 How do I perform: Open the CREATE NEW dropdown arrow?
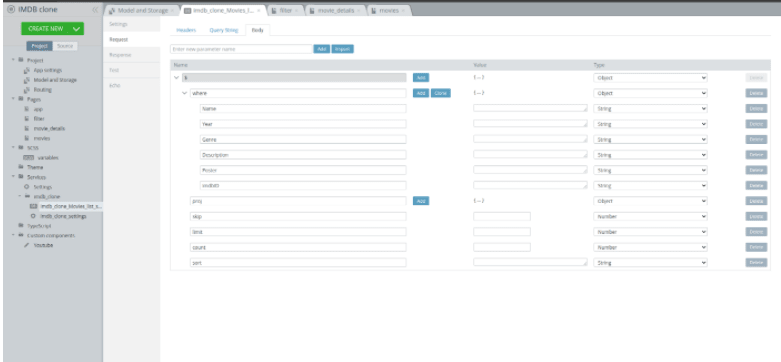pyautogui.click(x=76, y=29)
